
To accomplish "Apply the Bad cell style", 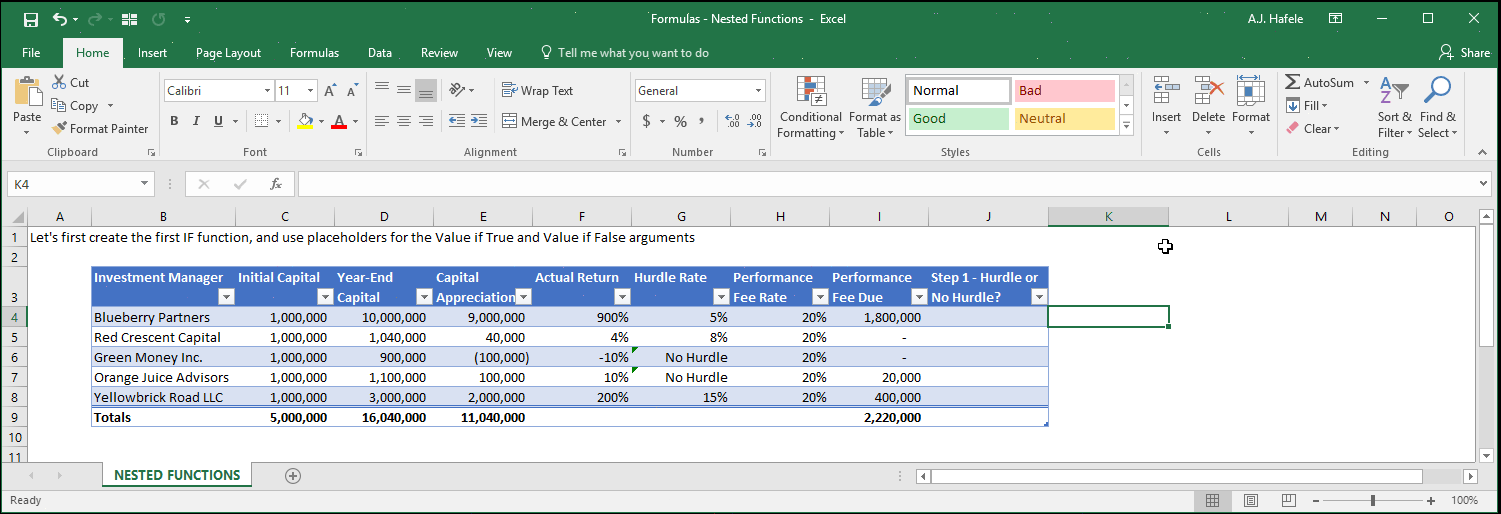I will coord(1065,91).
